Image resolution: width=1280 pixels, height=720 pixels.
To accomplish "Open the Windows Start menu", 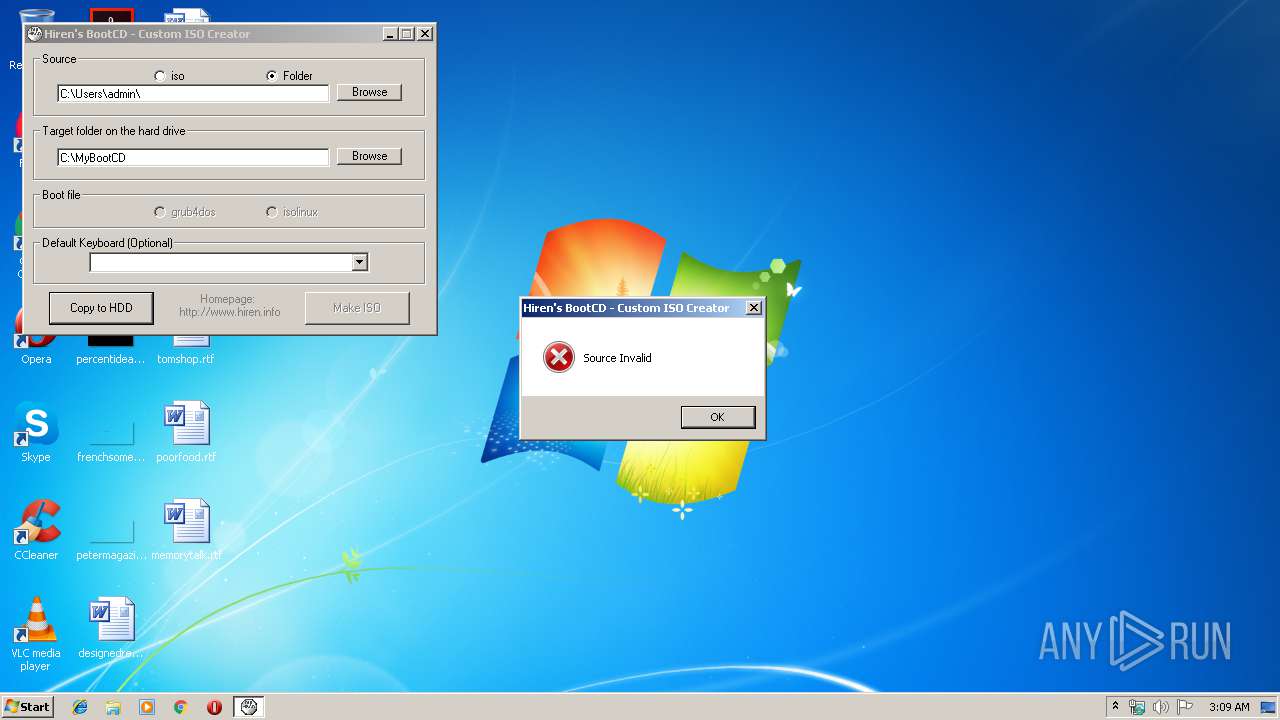I will tap(28, 707).
